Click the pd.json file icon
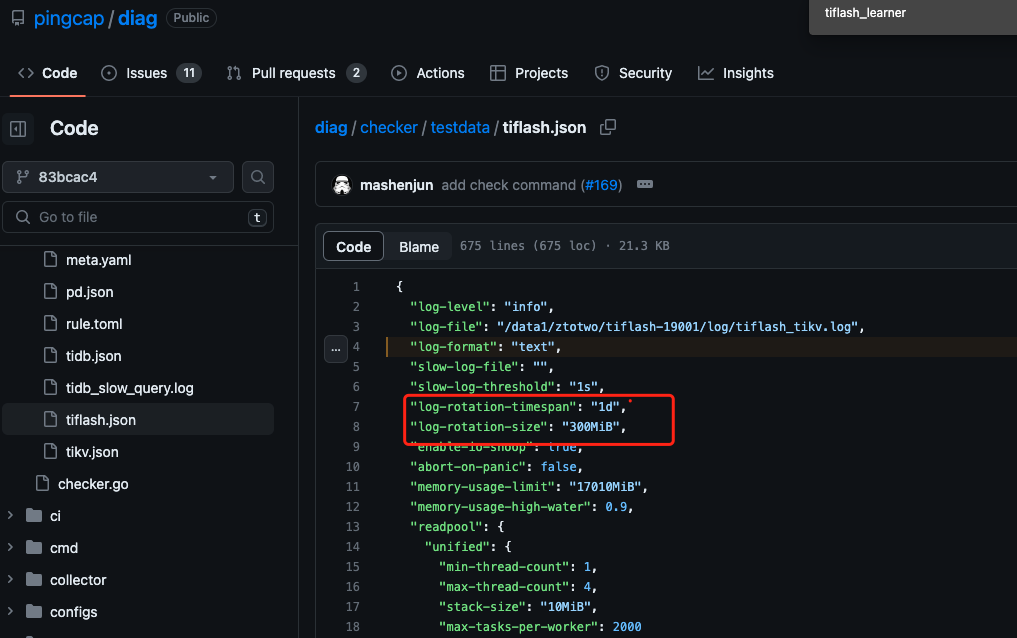 coord(50,291)
